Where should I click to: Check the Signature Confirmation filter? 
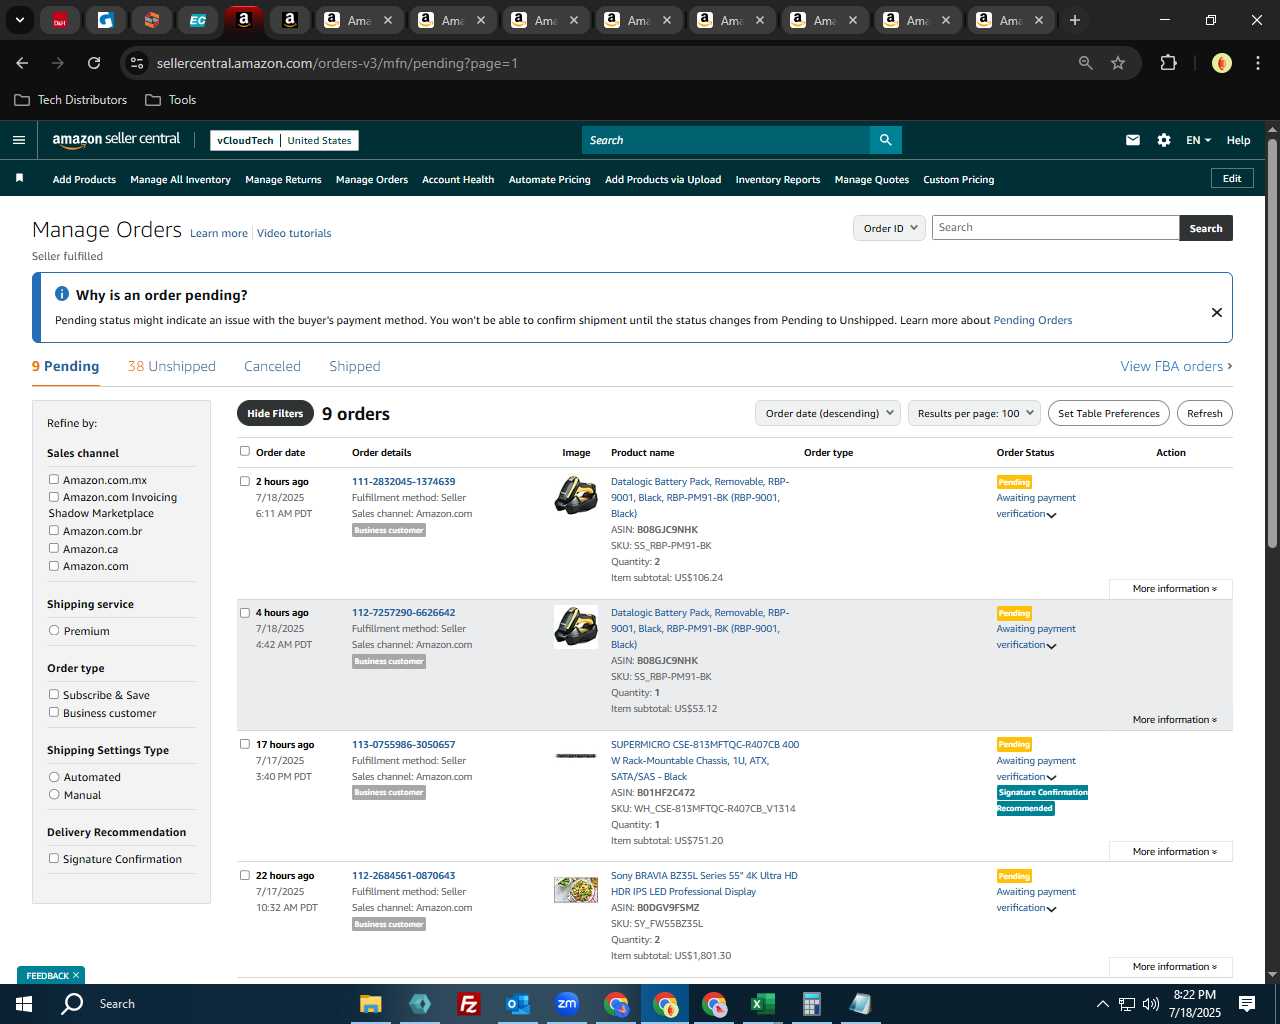click(54, 858)
